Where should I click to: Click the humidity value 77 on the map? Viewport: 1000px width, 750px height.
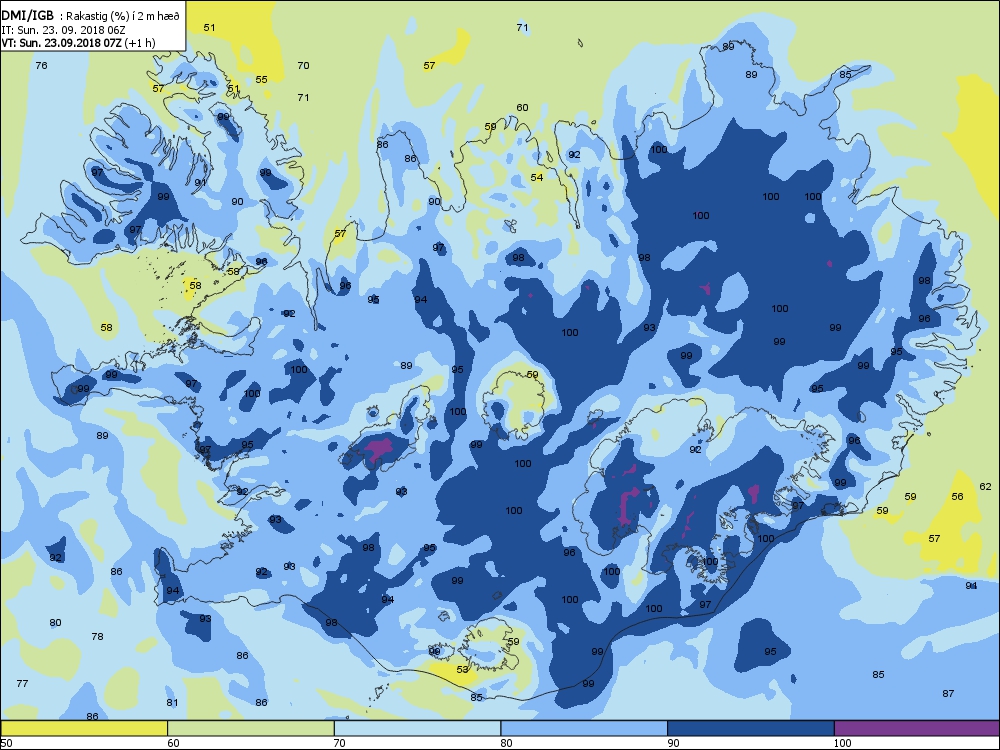pyautogui.click(x=22, y=684)
